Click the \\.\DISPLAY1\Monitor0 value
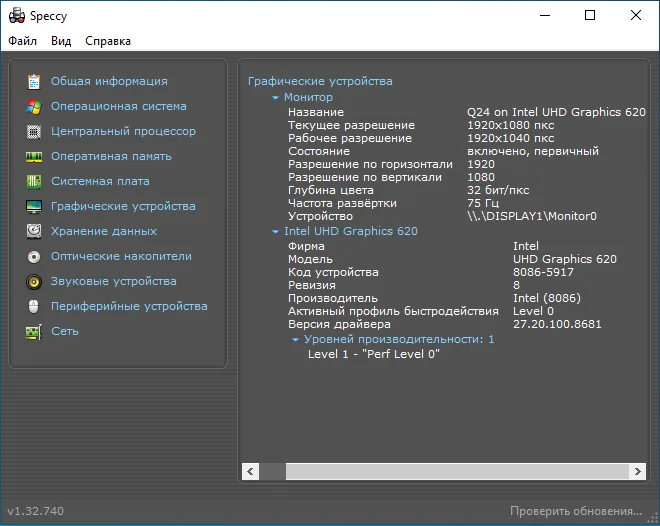The height and width of the screenshot is (526, 660). (532, 216)
